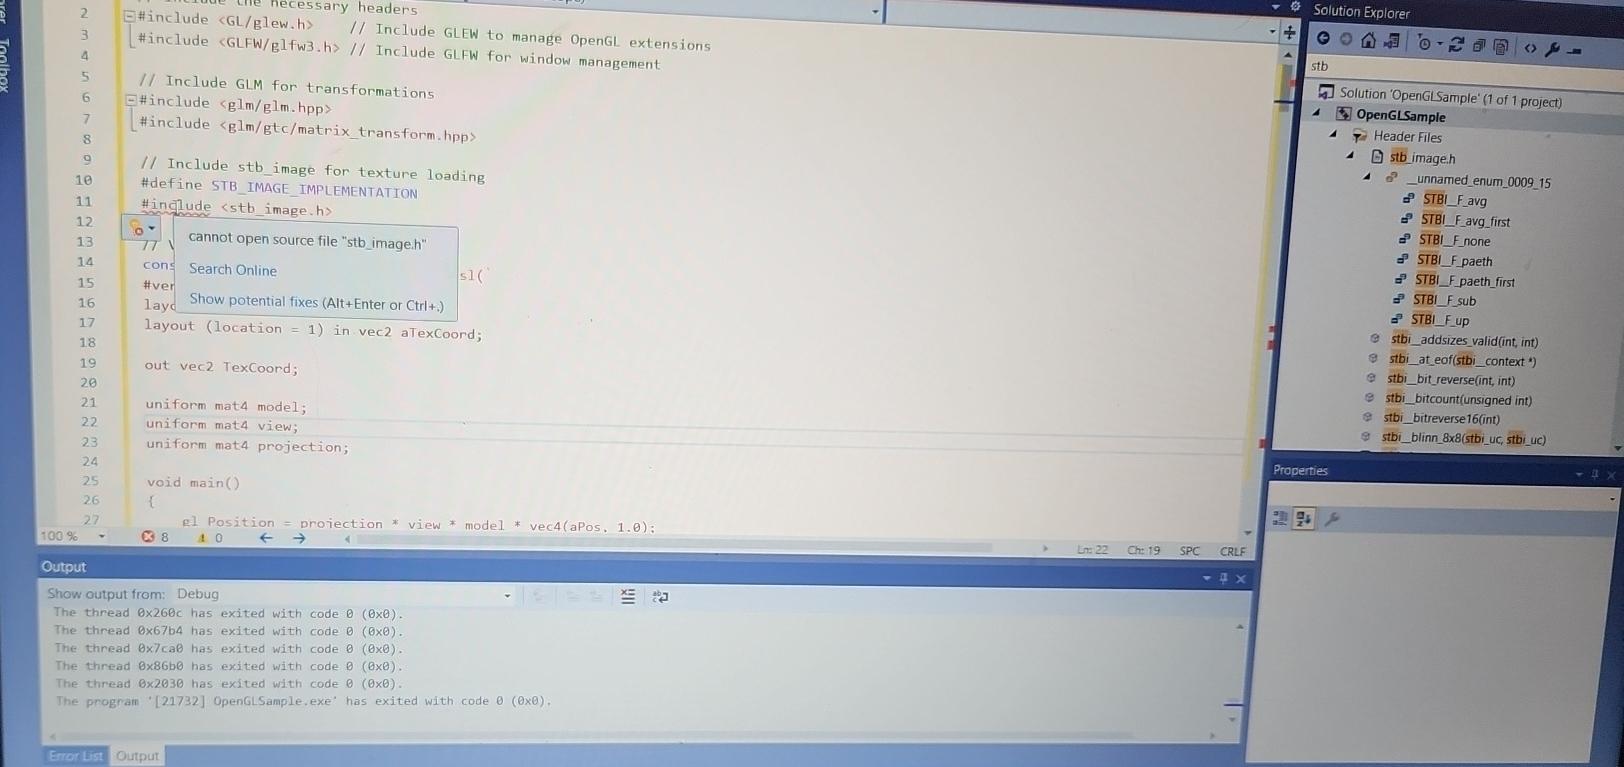Screen dimensions: 1624x767
Task: Select Header Files folder in Solution Explorer
Action: click(x=1407, y=136)
